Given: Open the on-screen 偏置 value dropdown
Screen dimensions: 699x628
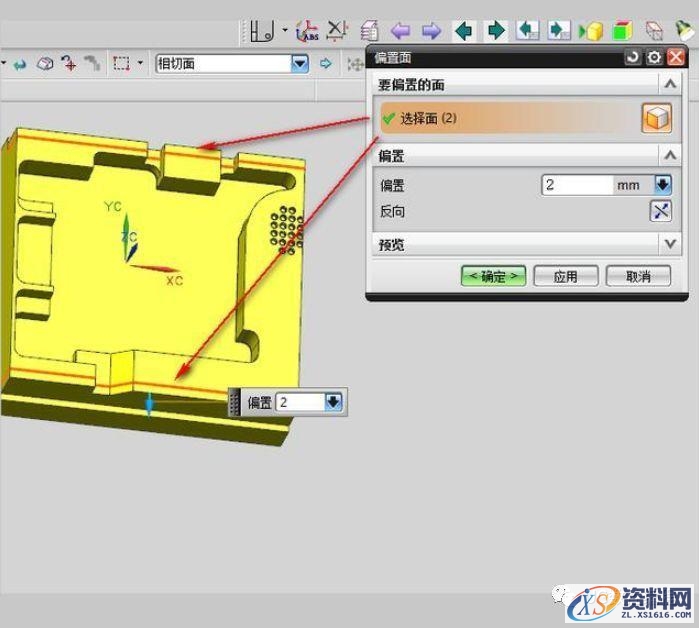Looking at the screenshot, I should coord(333,402).
